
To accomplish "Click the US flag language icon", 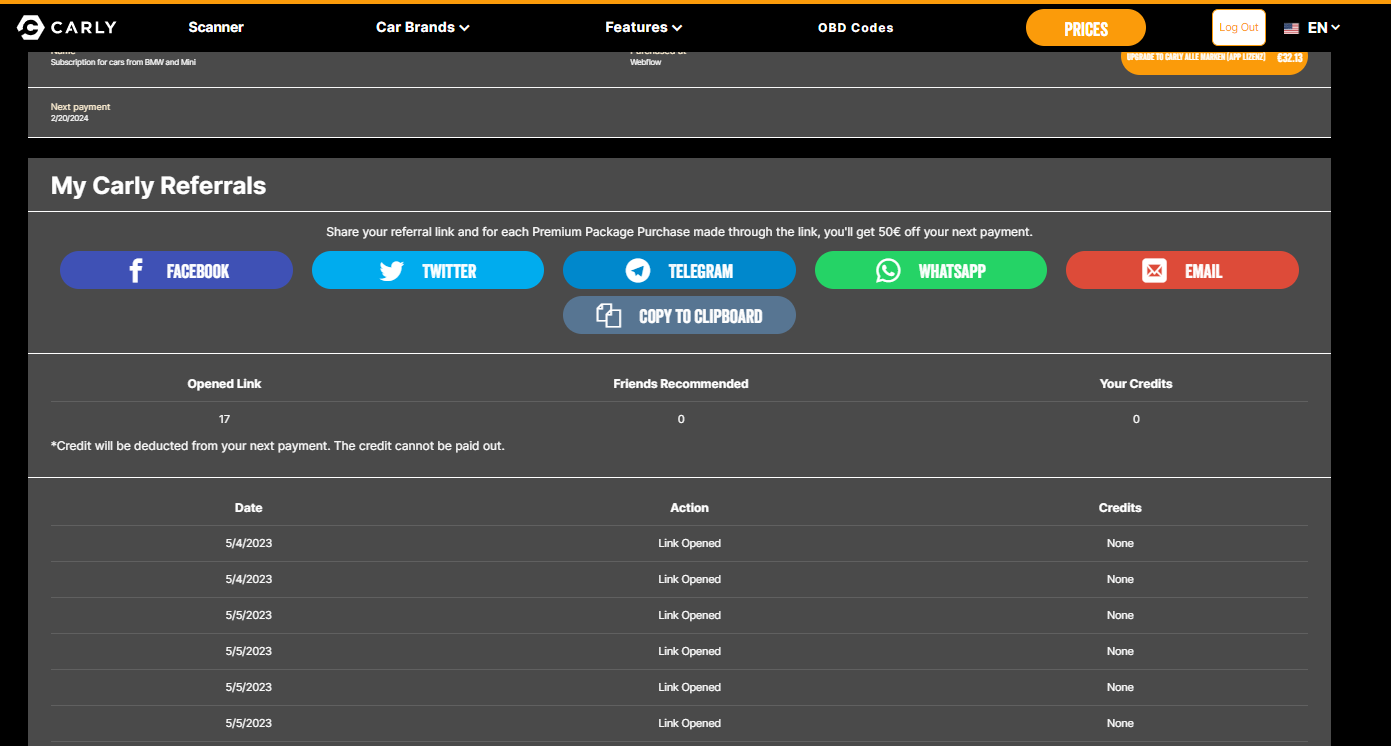I will (1291, 29).
